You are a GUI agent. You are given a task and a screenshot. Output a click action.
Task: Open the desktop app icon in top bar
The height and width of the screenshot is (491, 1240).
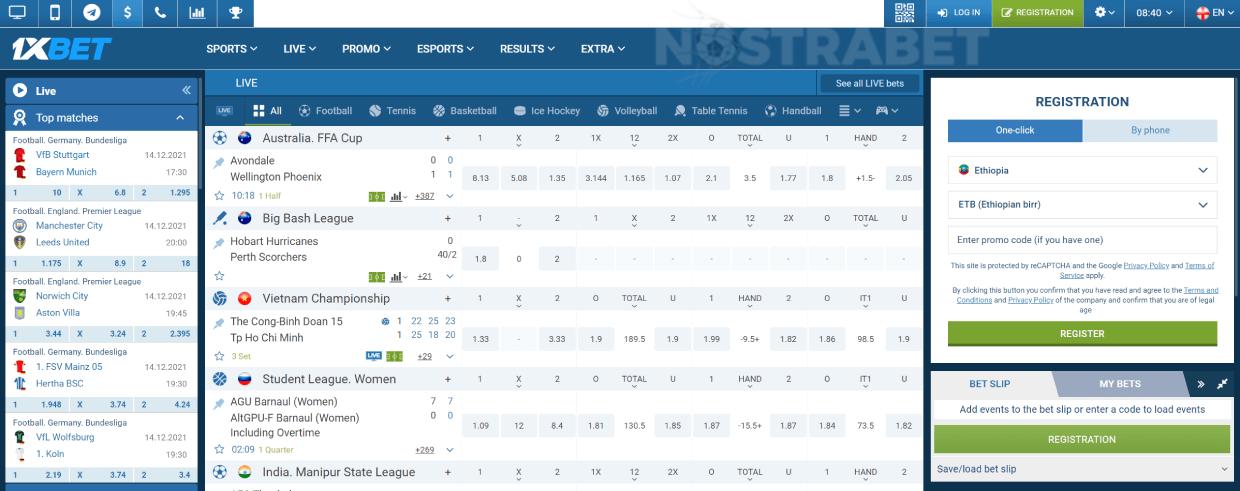tap(17, 13)
